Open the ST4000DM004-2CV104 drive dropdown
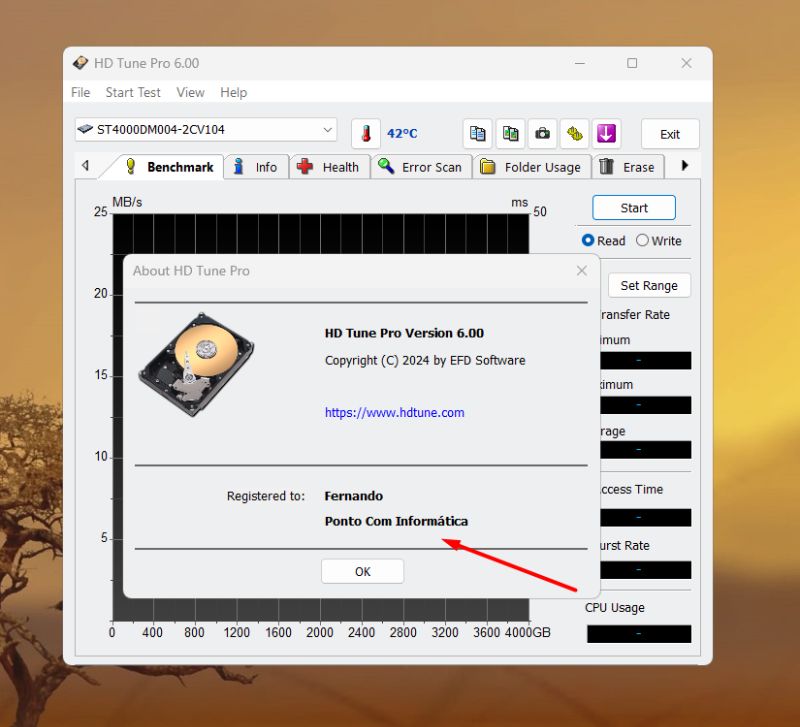800x727 pixels. [x=206, y=130]
